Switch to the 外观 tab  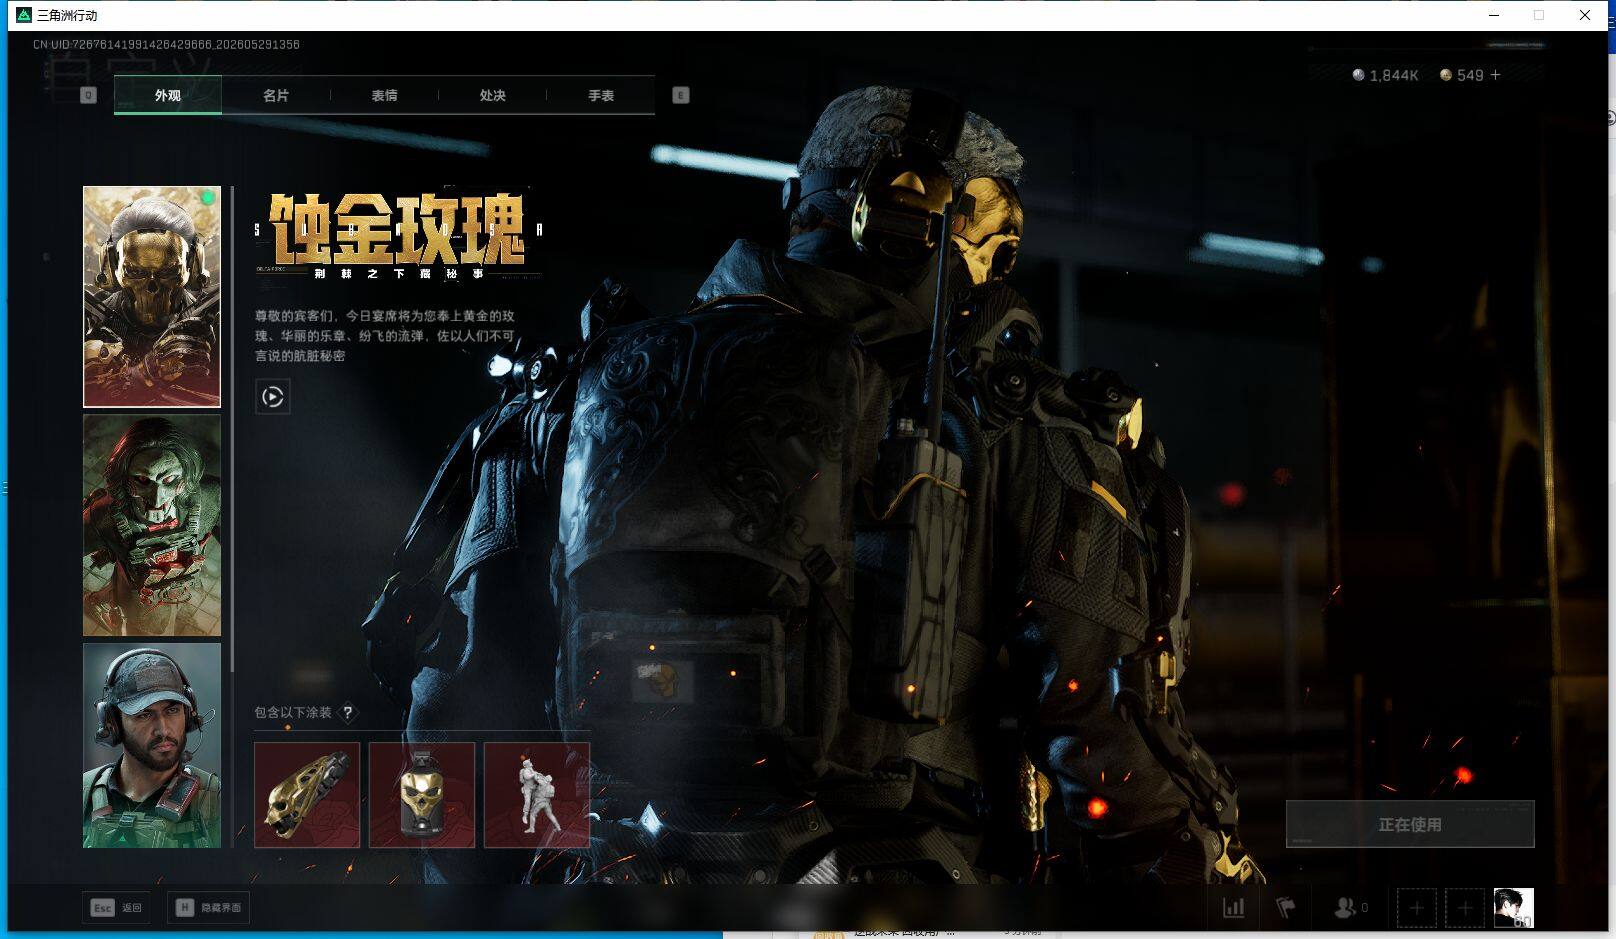pos(168,95)
